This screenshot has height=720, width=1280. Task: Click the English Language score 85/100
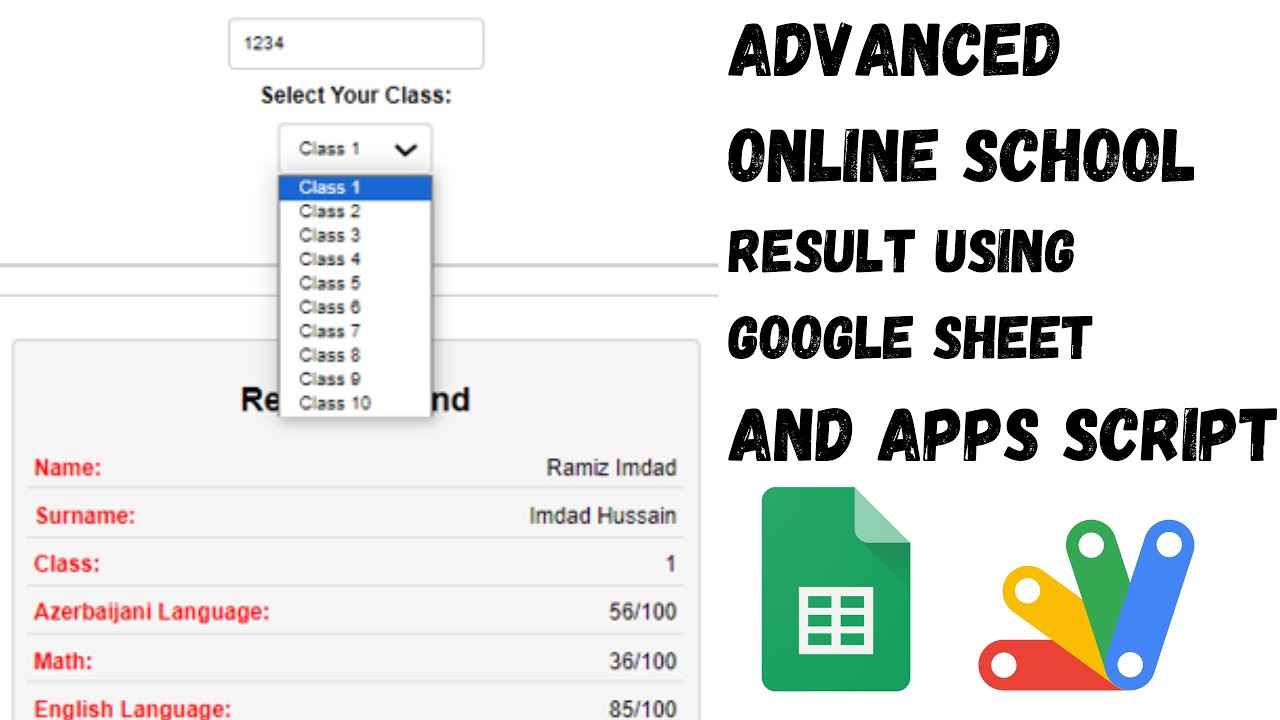[642, 709]
